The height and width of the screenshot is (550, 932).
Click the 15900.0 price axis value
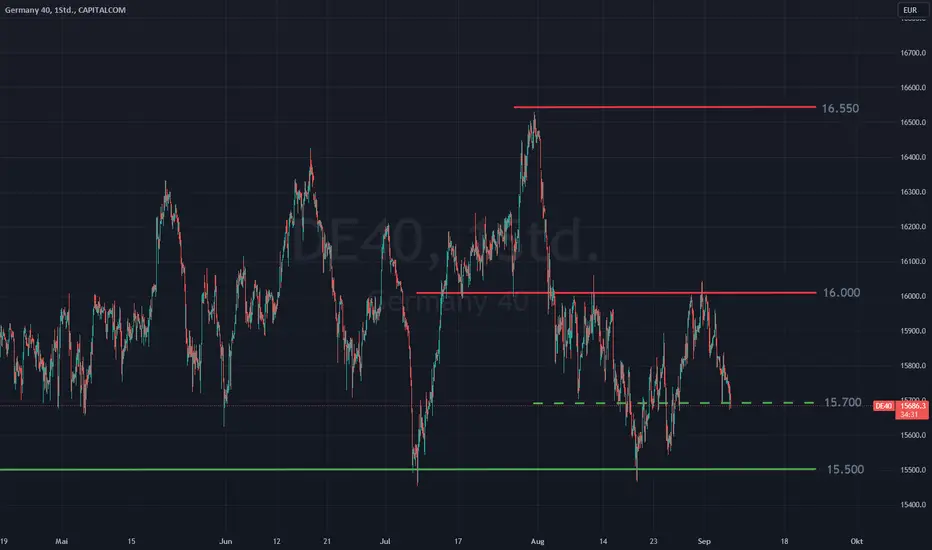[x=913, y=331]
